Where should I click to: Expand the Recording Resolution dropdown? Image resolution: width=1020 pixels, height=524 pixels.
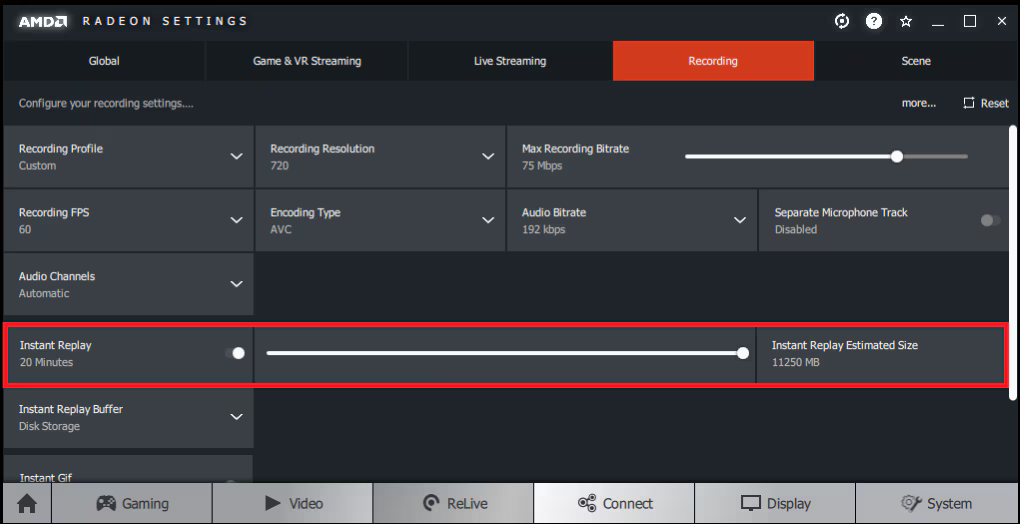click(x=488, y=157)
